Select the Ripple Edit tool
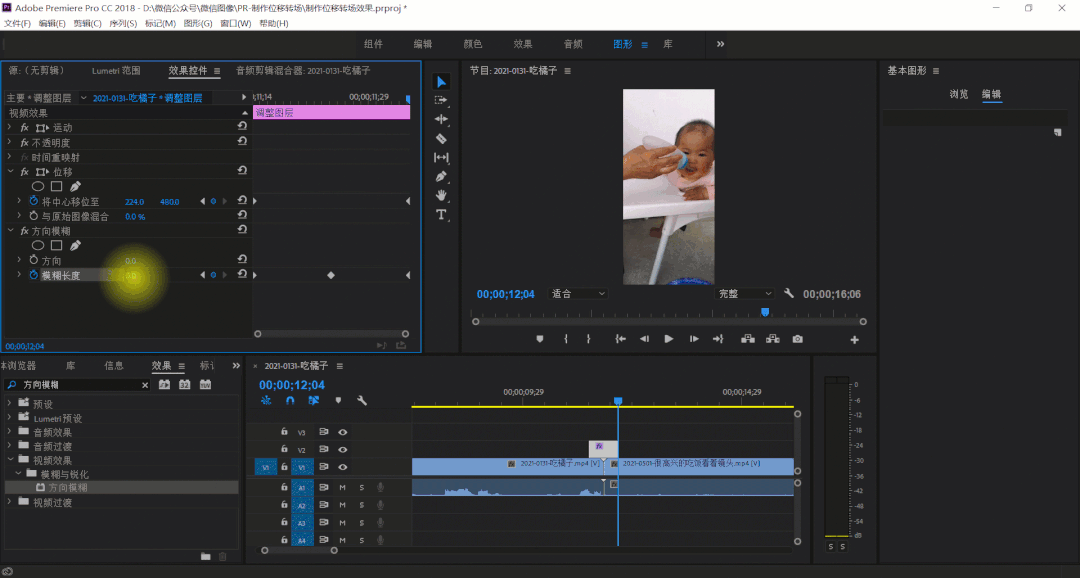 (442, 119)
